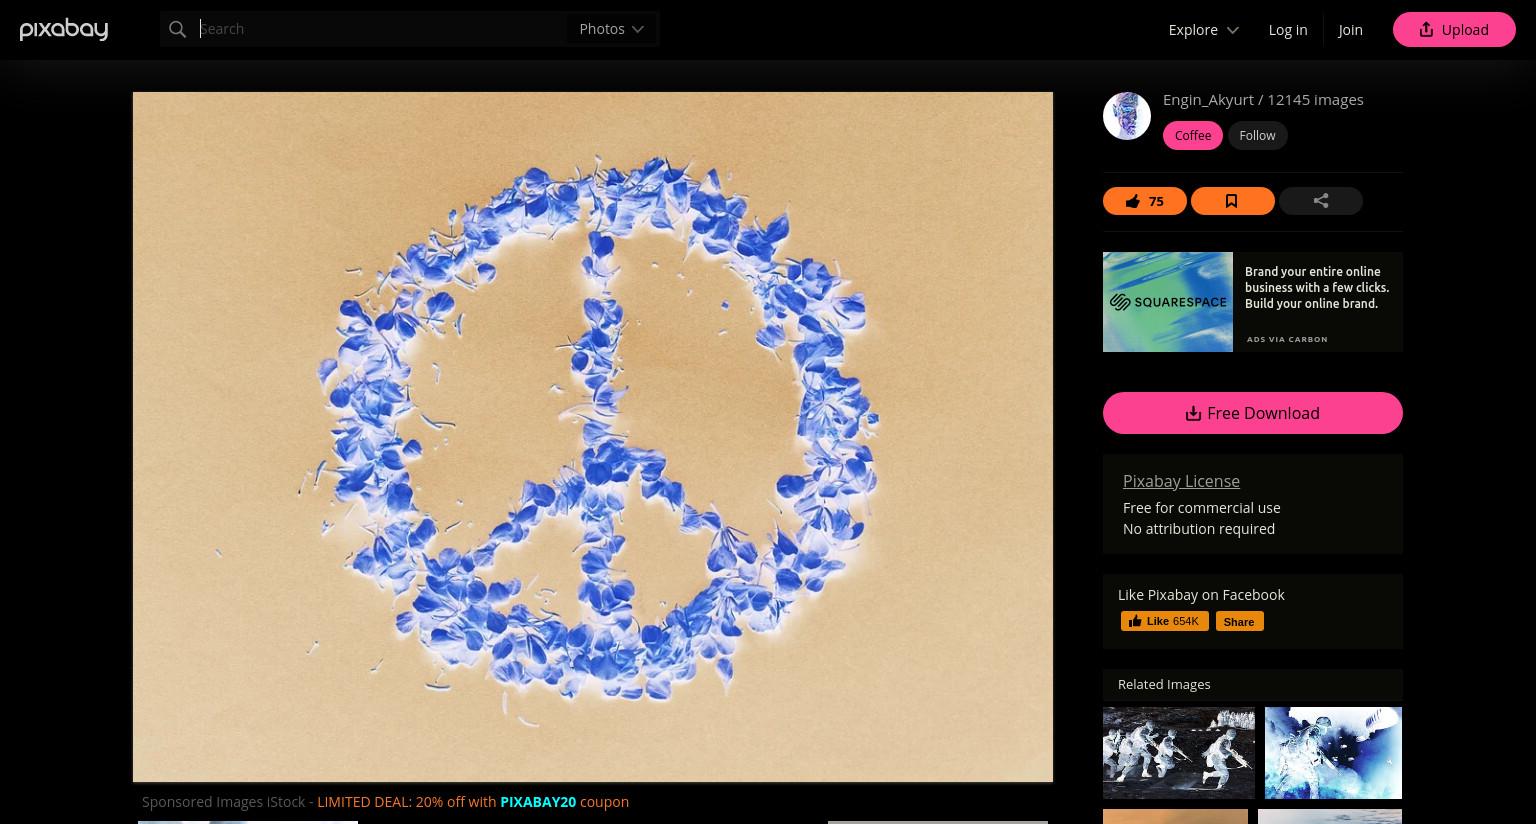Click the Free Download button
Viewport: 1536px width, 824px height.
(x=1253, y=413)
